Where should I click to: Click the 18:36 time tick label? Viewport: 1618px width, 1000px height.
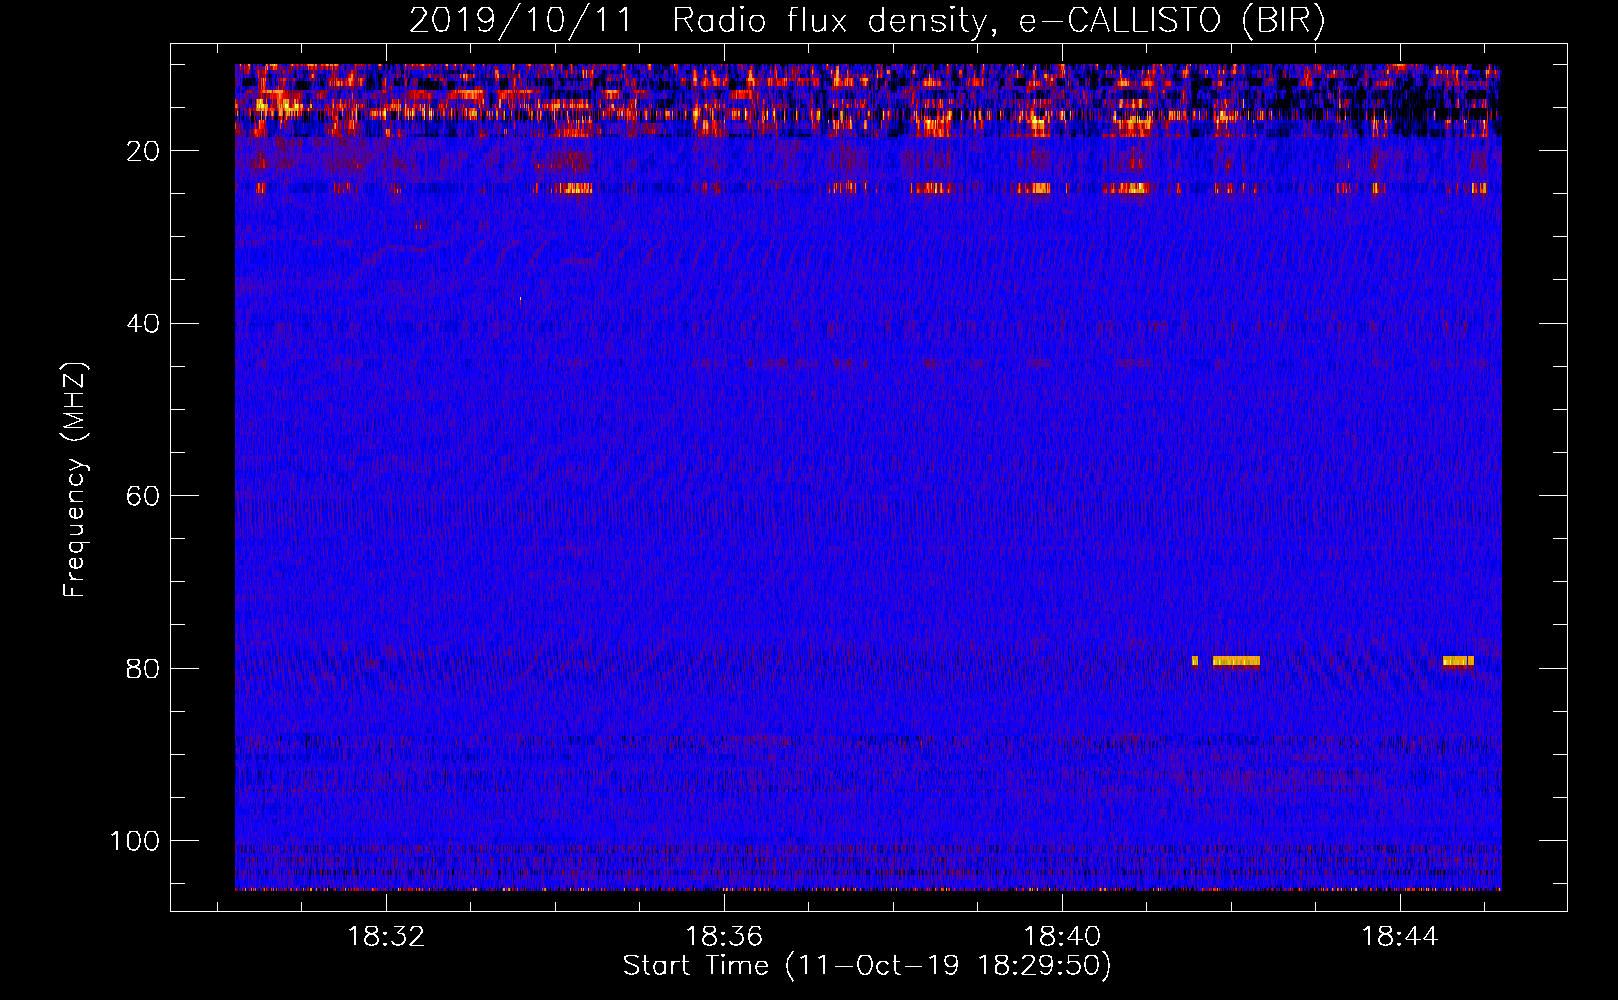tap(724, 937)
